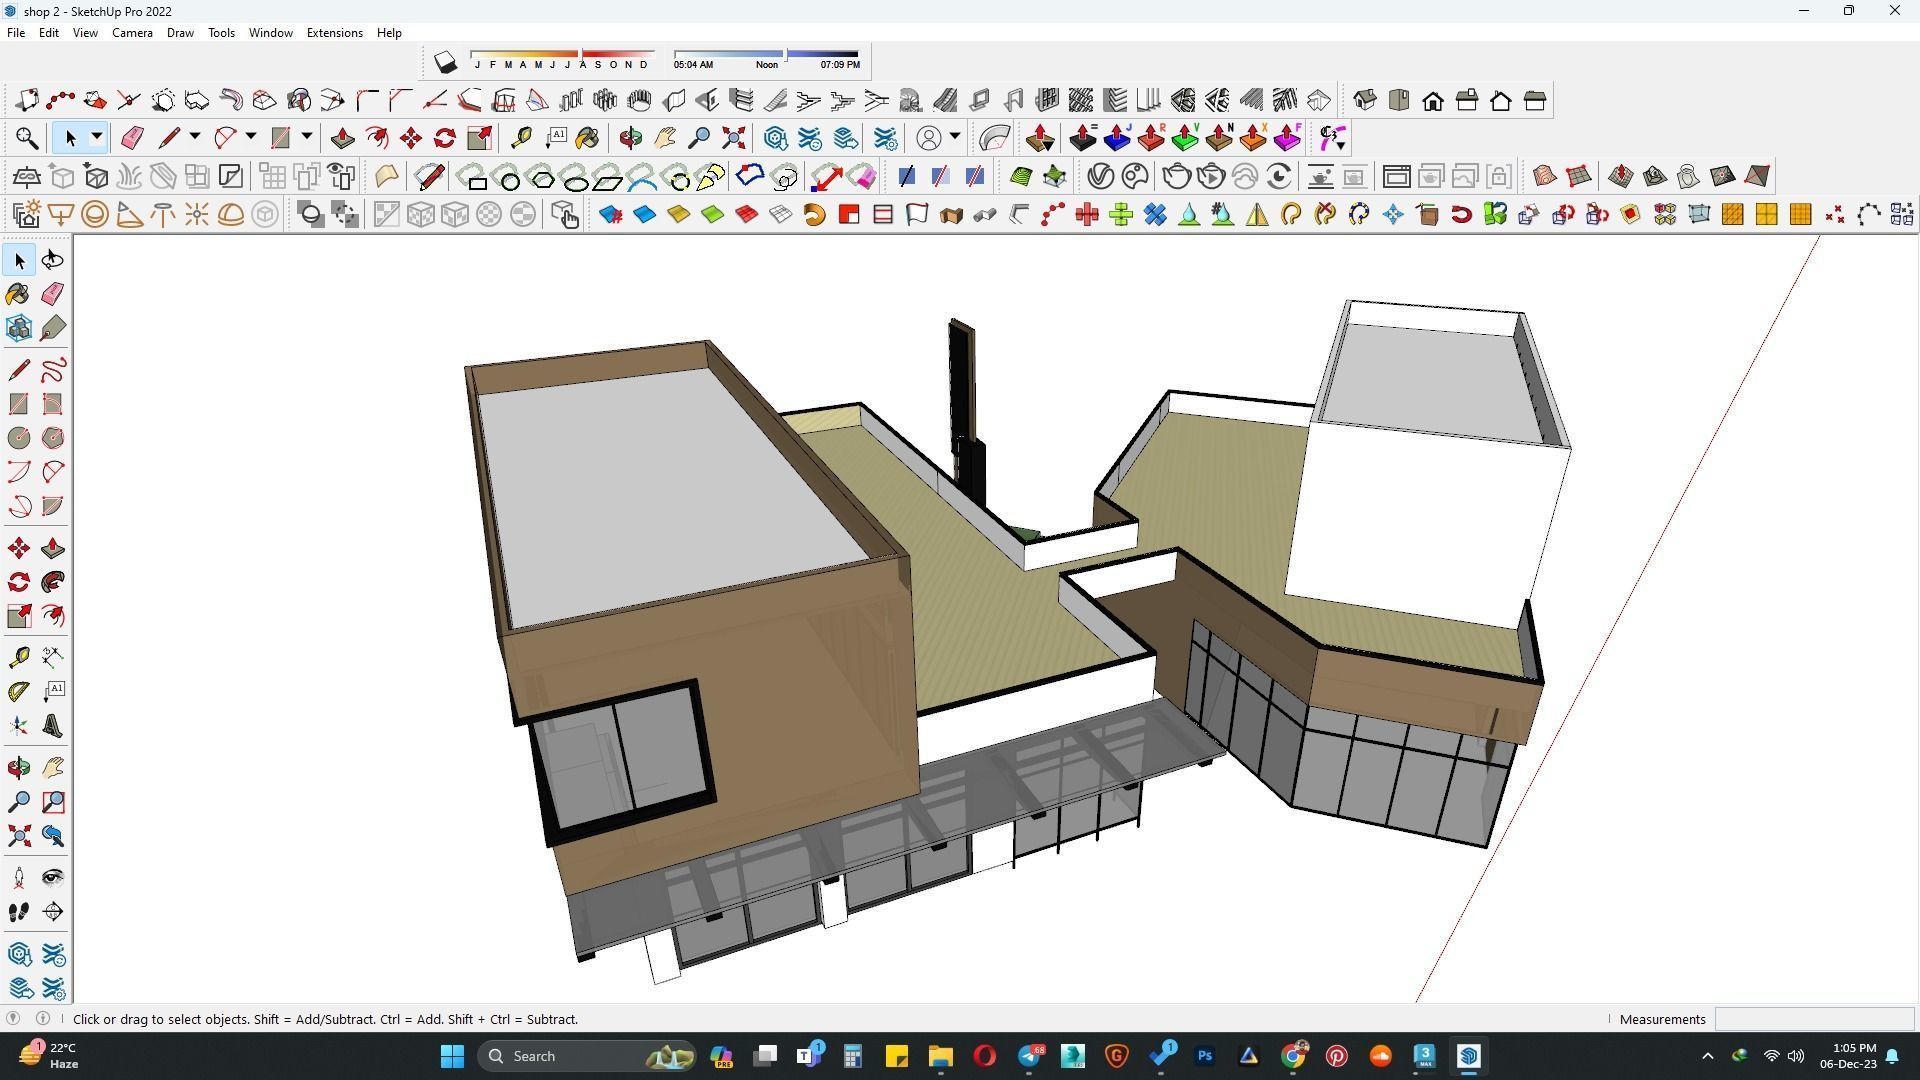Click the Iso house view icon

click(x=1365, y=100)
